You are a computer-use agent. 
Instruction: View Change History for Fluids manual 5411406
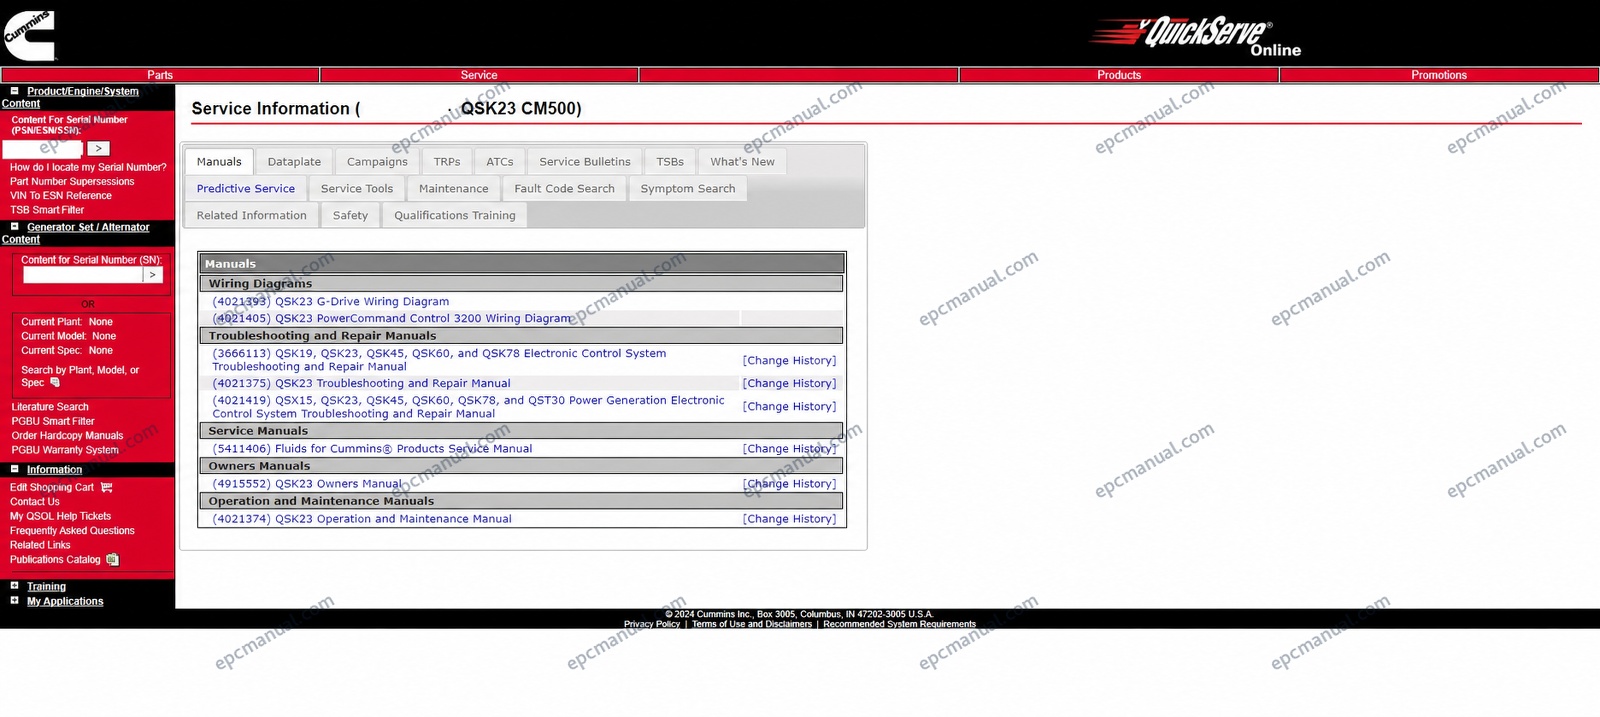pos(789,449)
